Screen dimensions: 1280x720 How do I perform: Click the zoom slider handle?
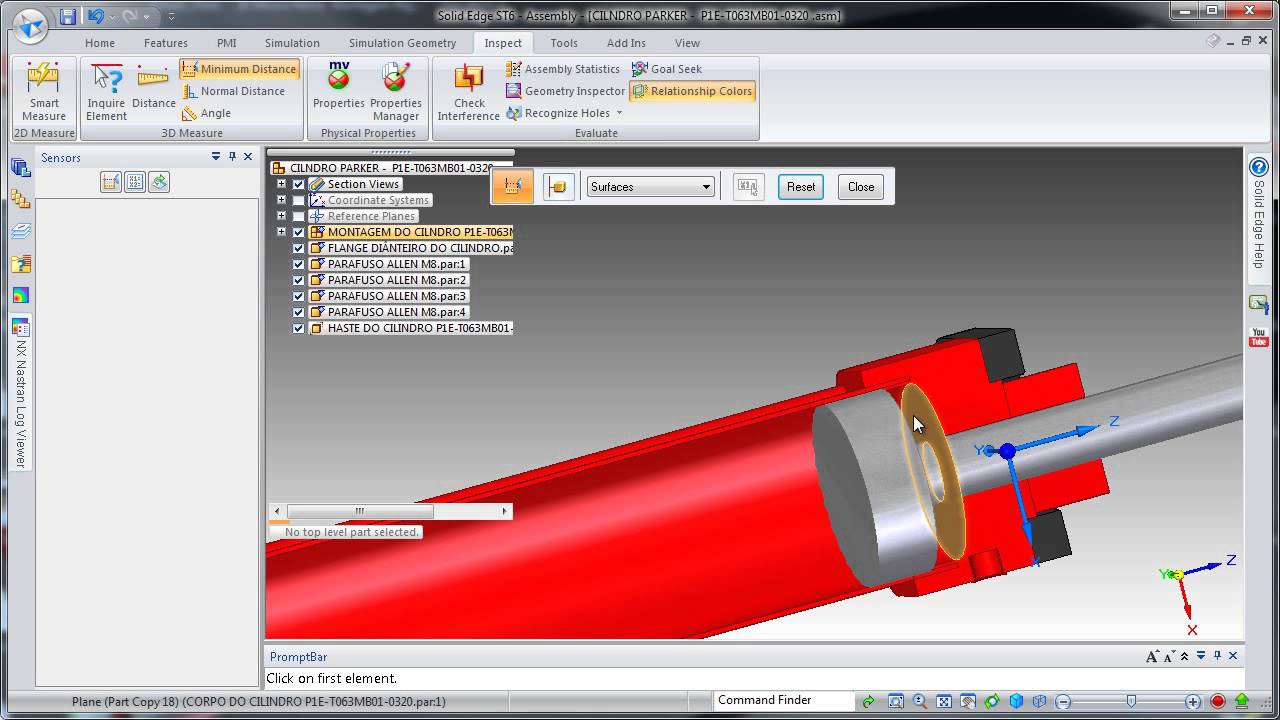[x=1131, y=701]
